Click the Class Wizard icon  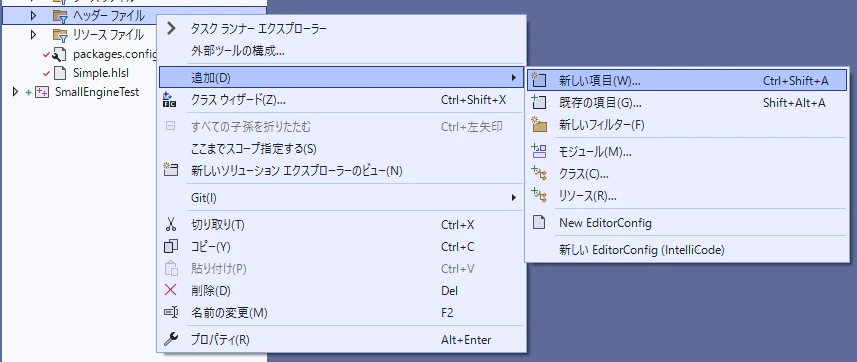pos(170,100)
